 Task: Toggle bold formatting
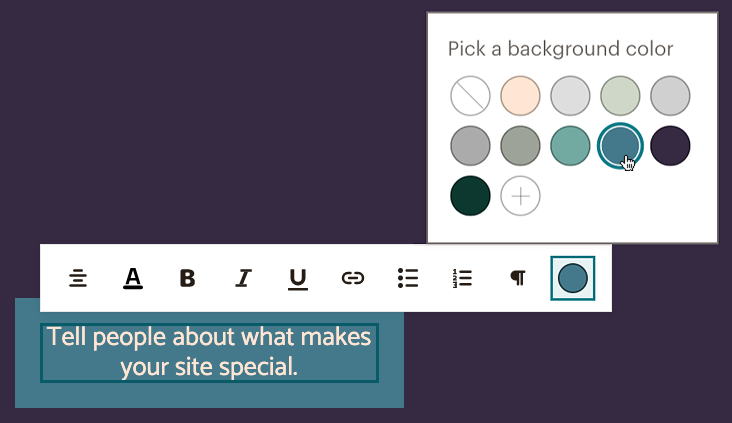tap(187, 278)
